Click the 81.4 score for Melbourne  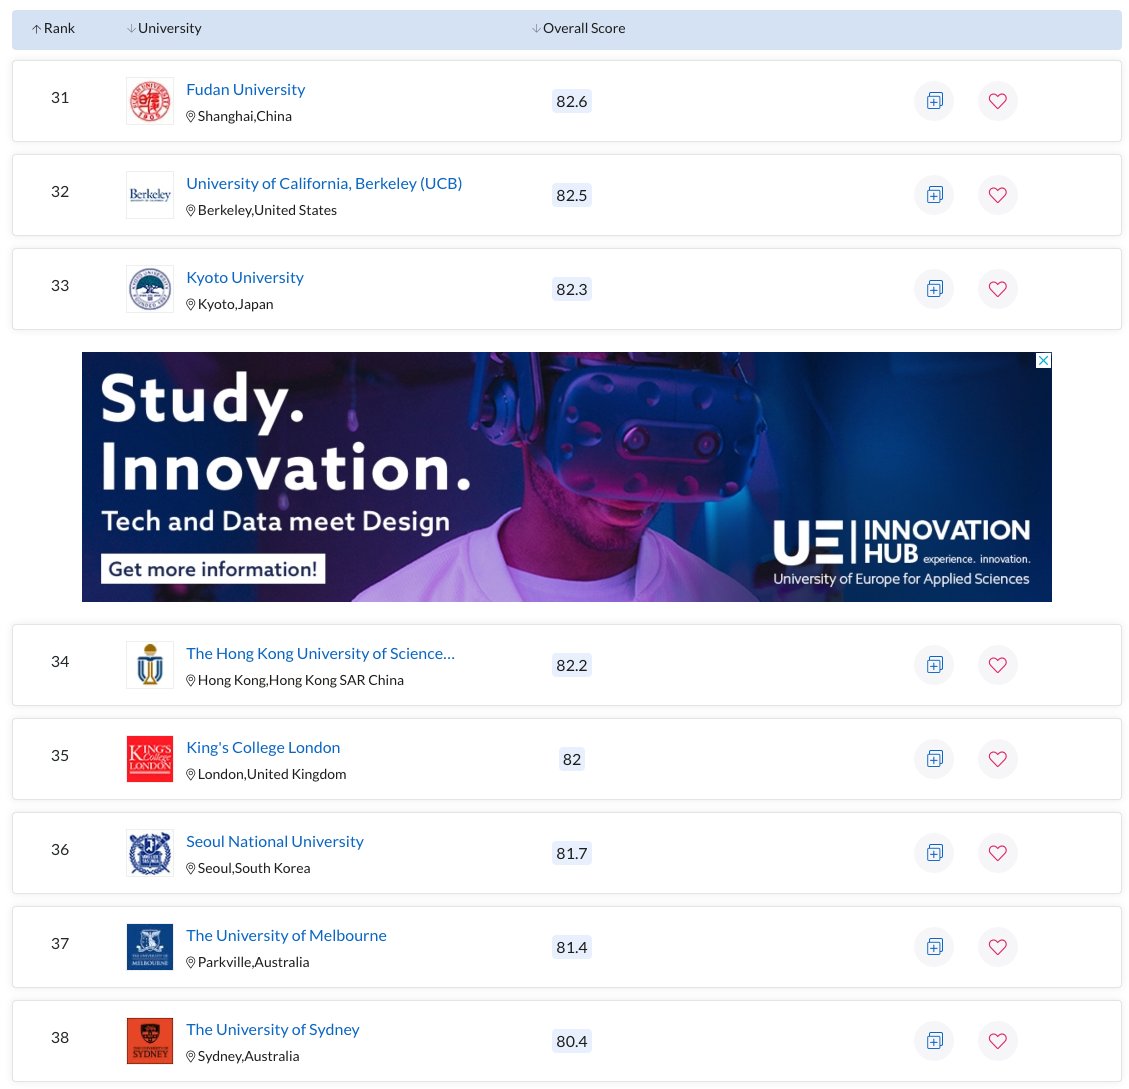coord(572,947)
